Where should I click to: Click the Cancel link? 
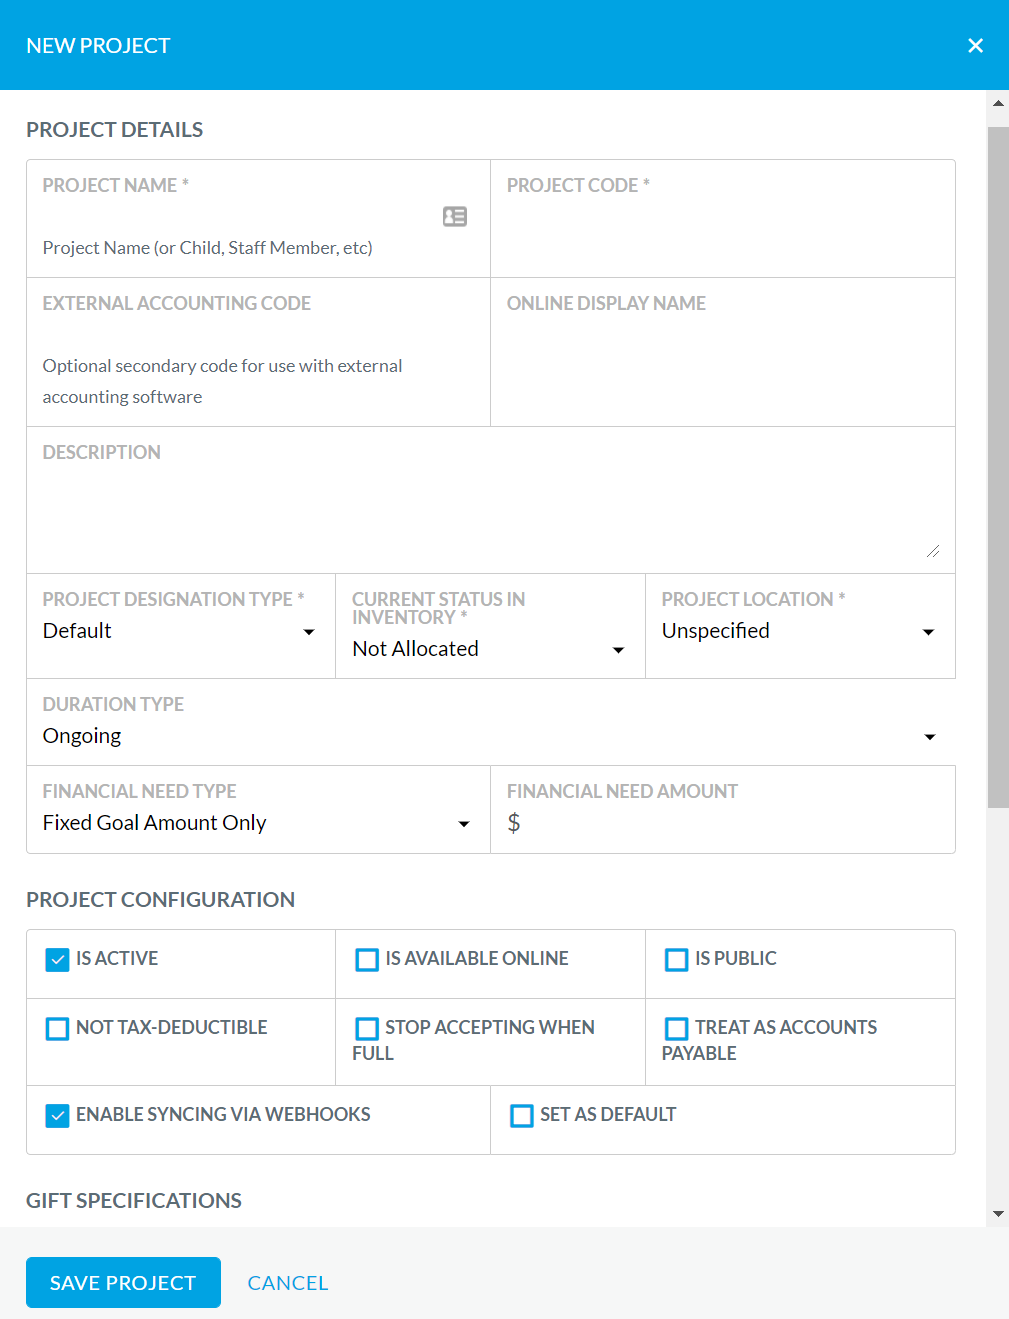[288, 1283]
